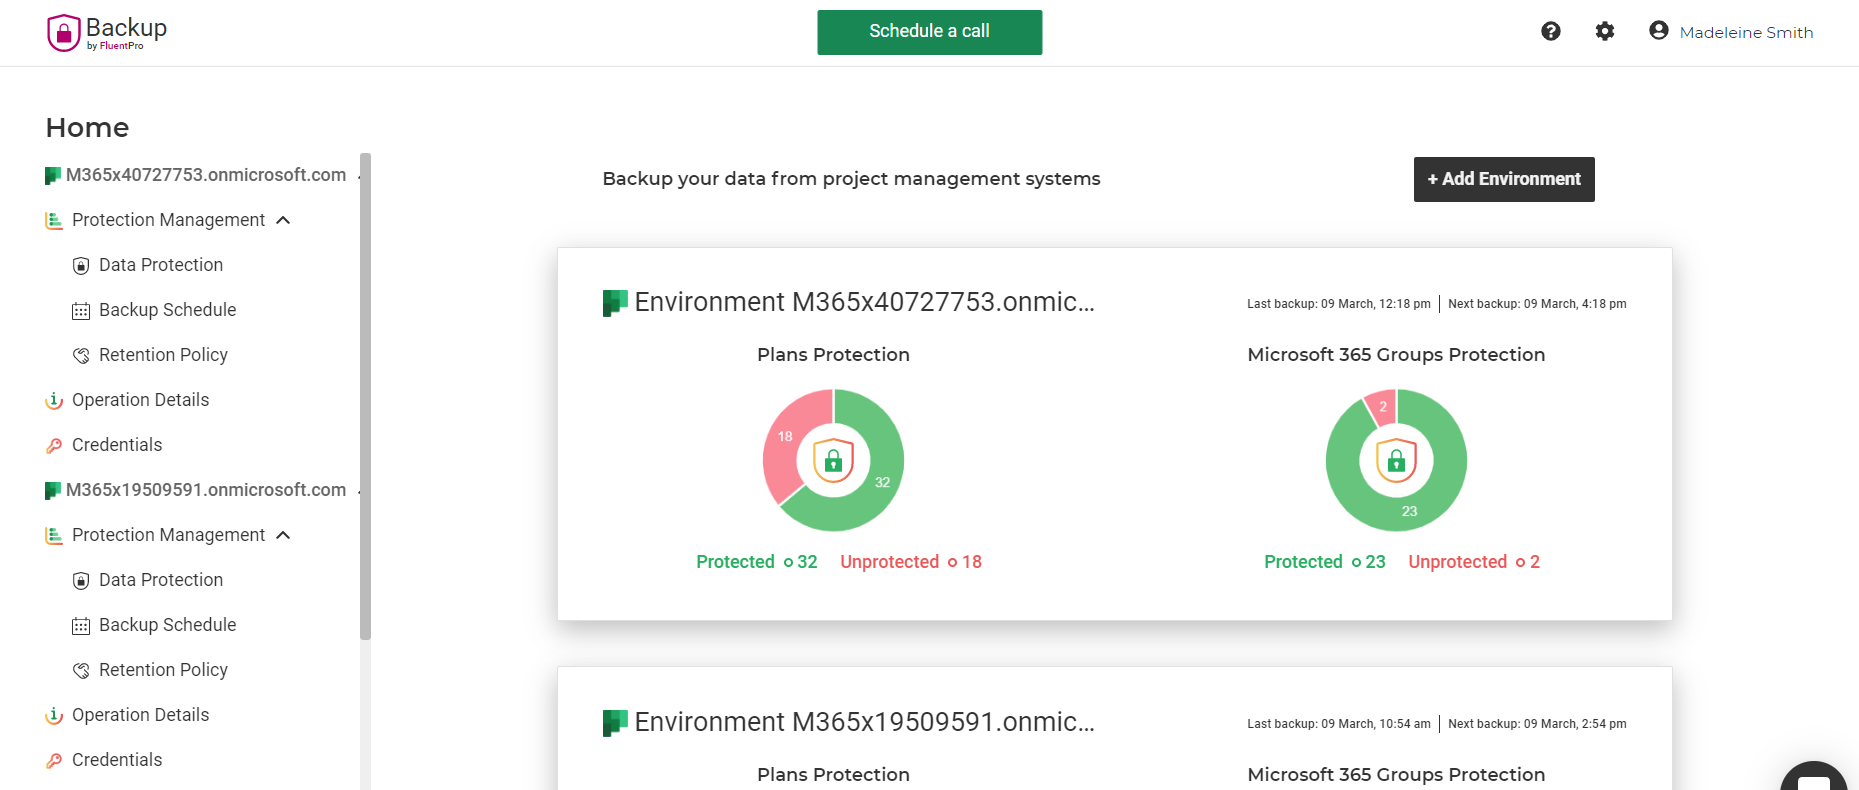Click first Protection Management chart icon
Viewport: 1859px width, 790px height.
point(54,220)
